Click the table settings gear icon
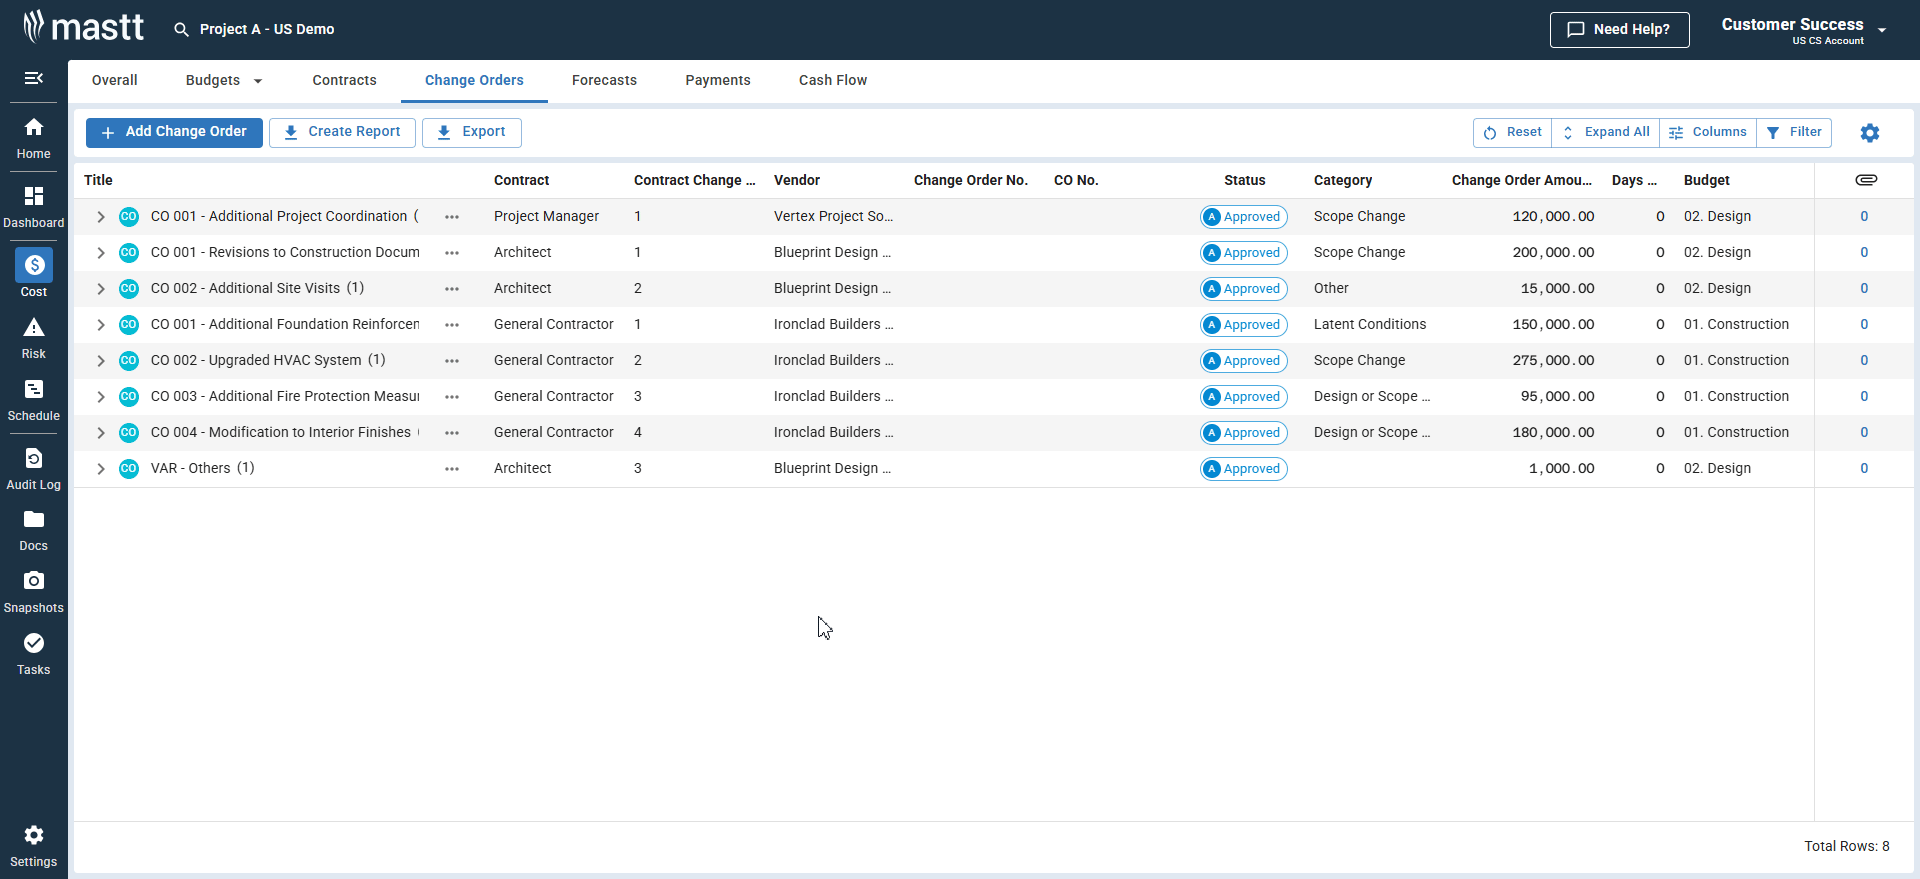 [1869, 133]
